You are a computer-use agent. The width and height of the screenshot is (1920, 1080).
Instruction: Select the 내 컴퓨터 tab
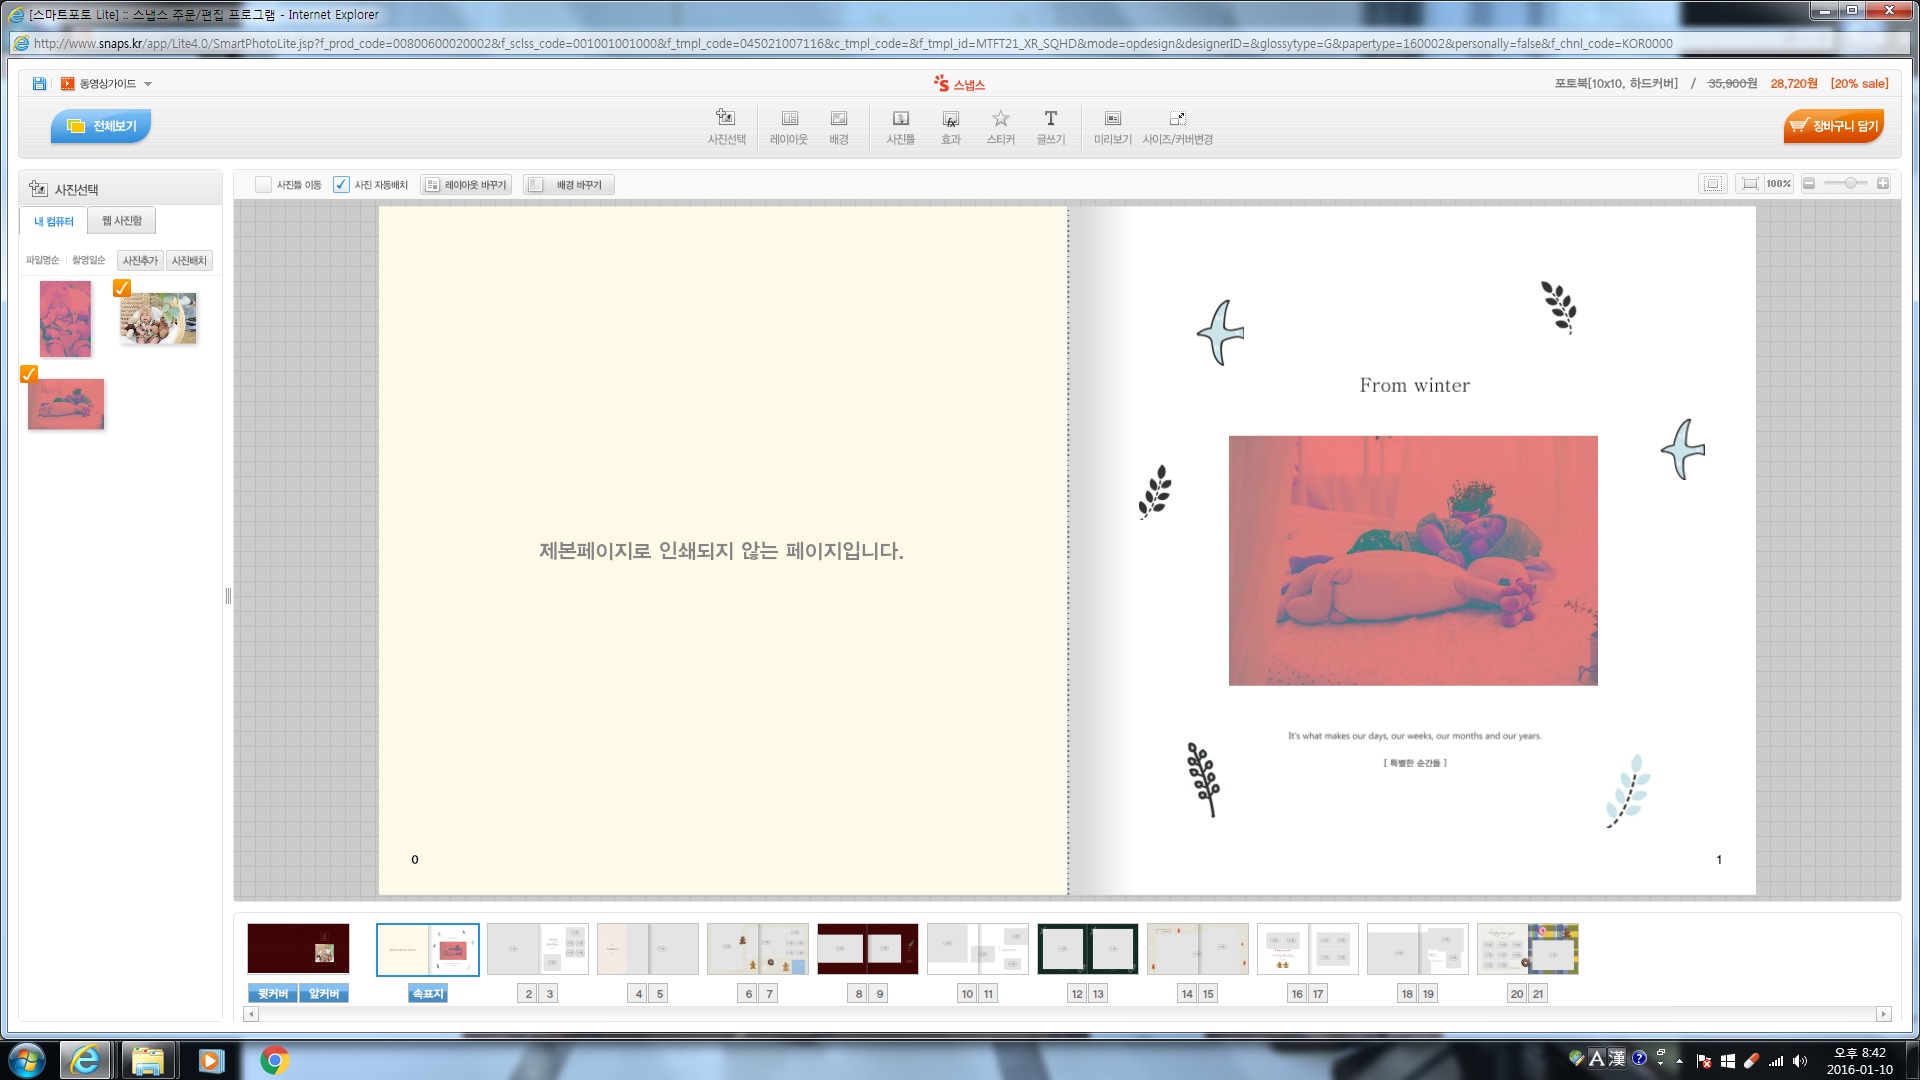[54, 221]
